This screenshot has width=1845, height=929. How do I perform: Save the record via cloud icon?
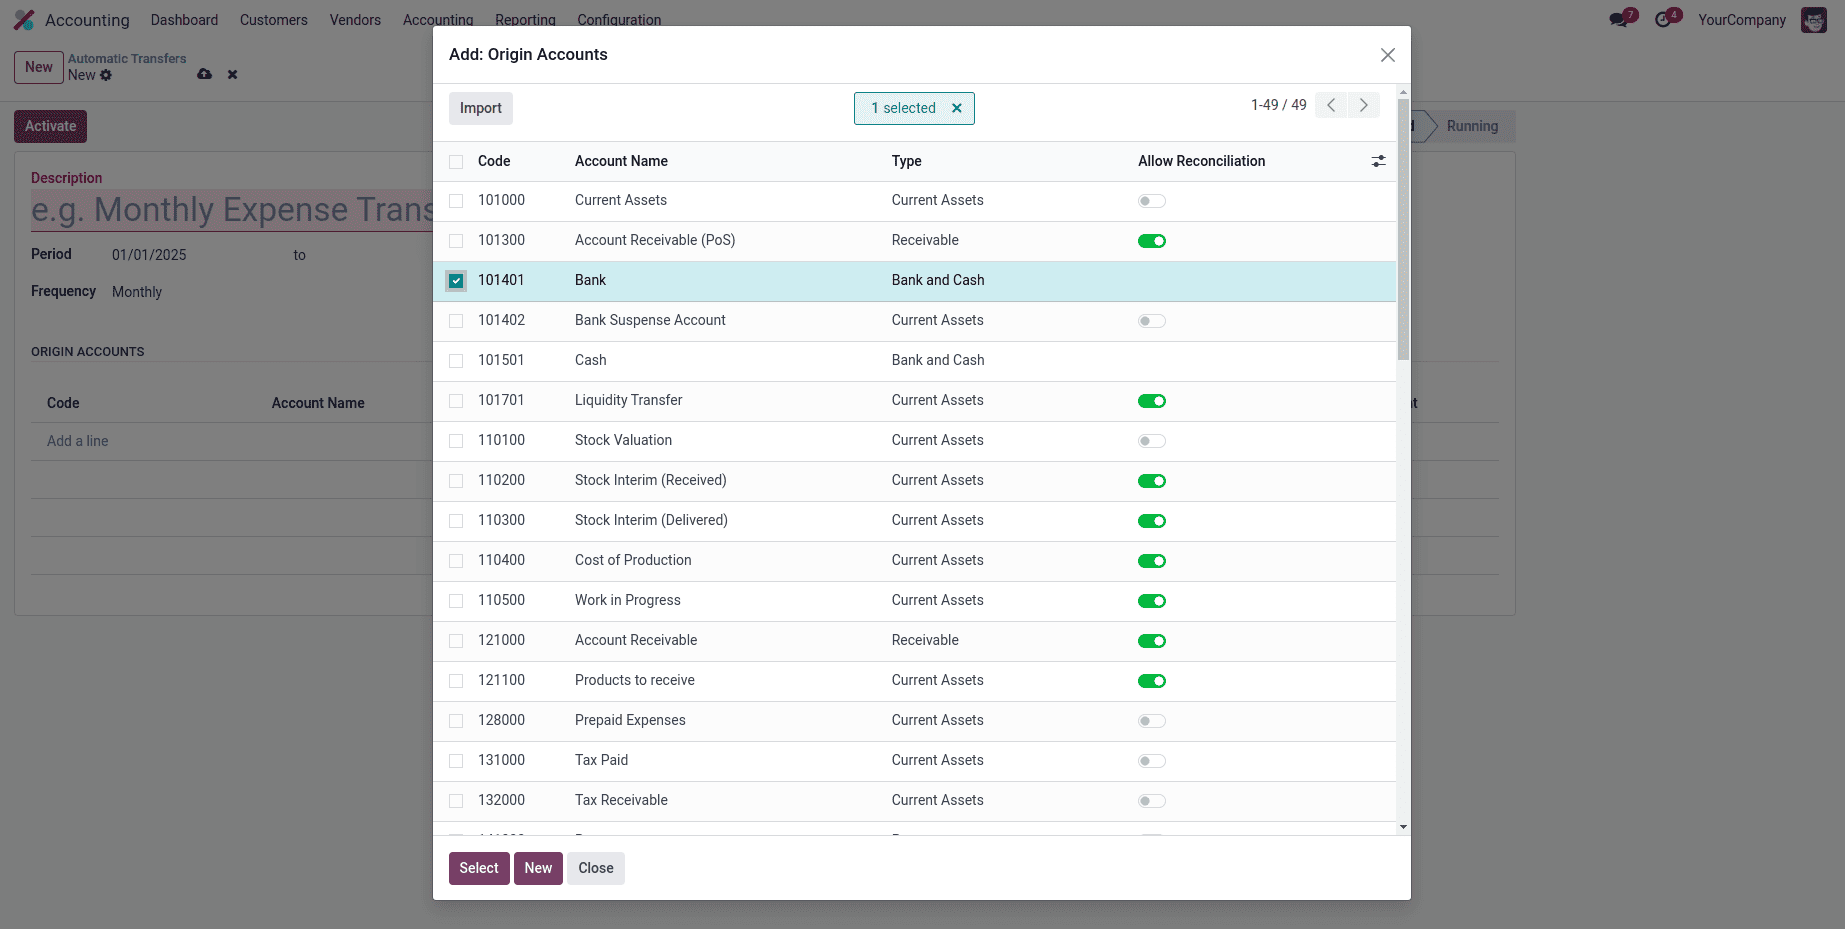coord(205,74)
